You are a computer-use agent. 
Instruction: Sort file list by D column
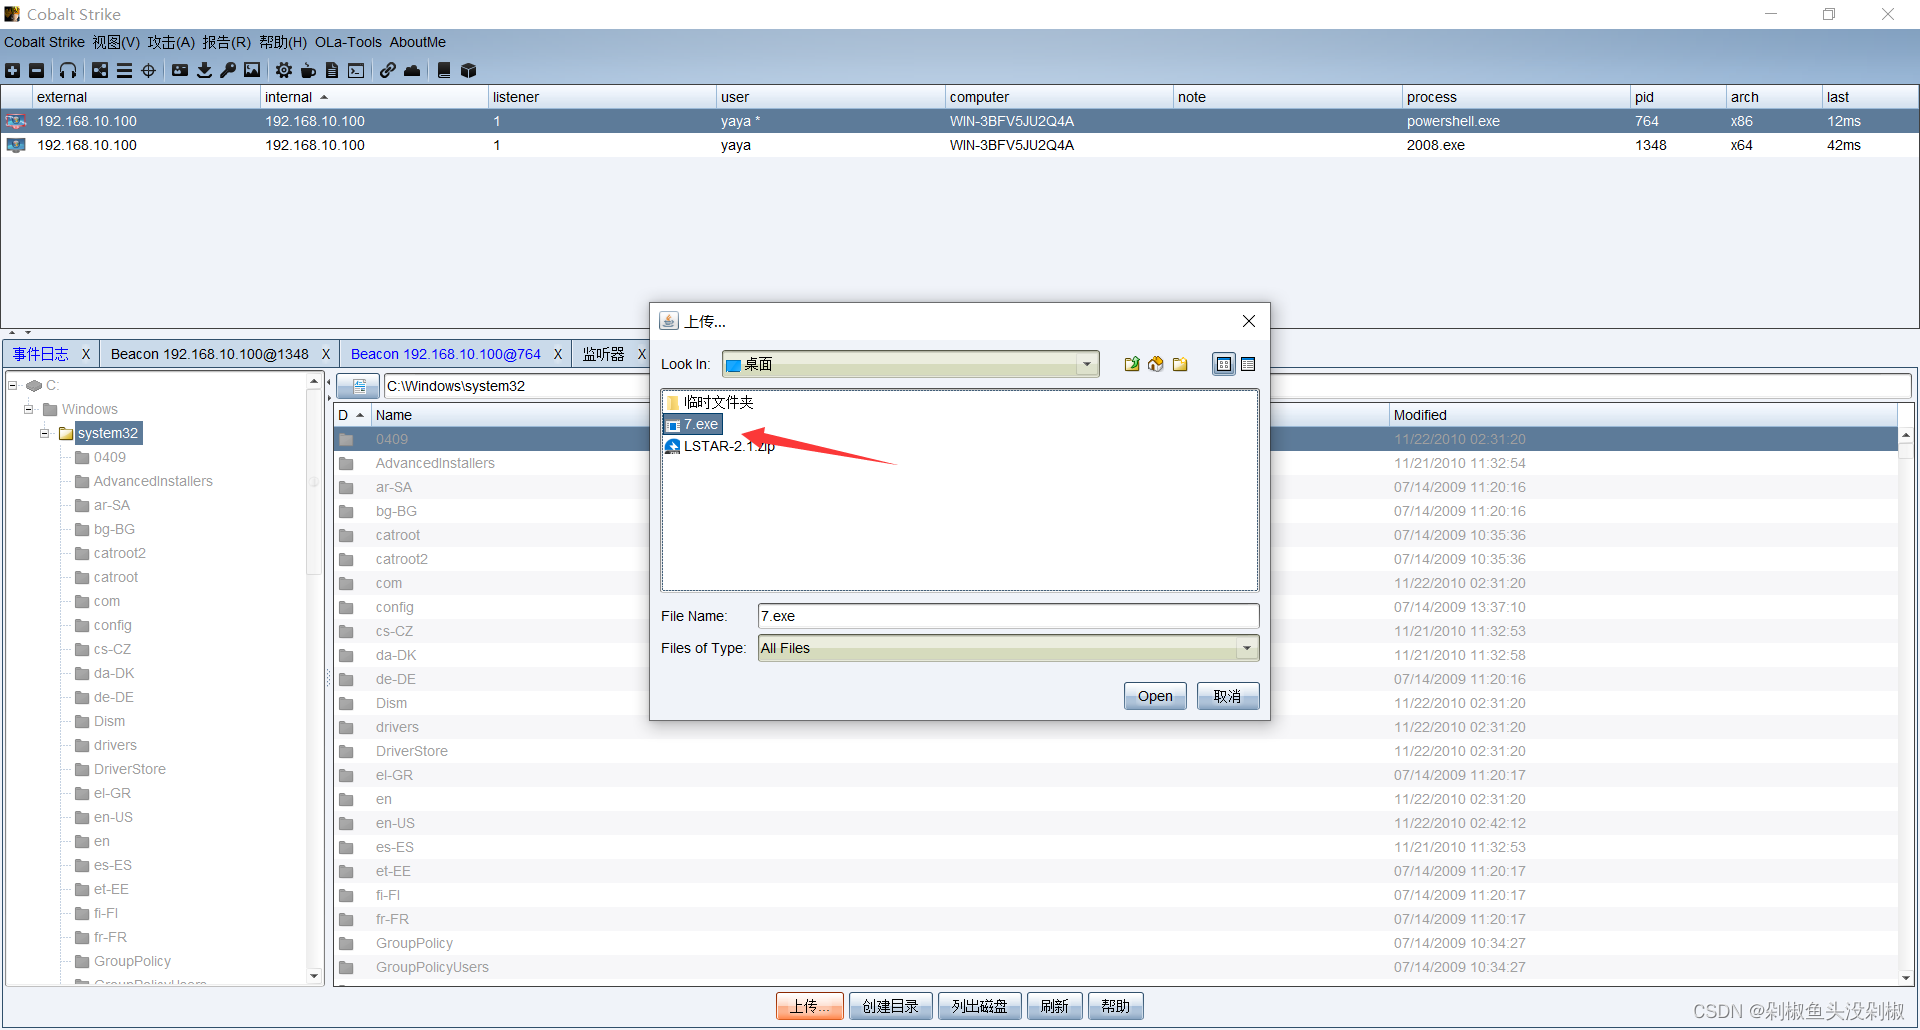tap(351, 415)
